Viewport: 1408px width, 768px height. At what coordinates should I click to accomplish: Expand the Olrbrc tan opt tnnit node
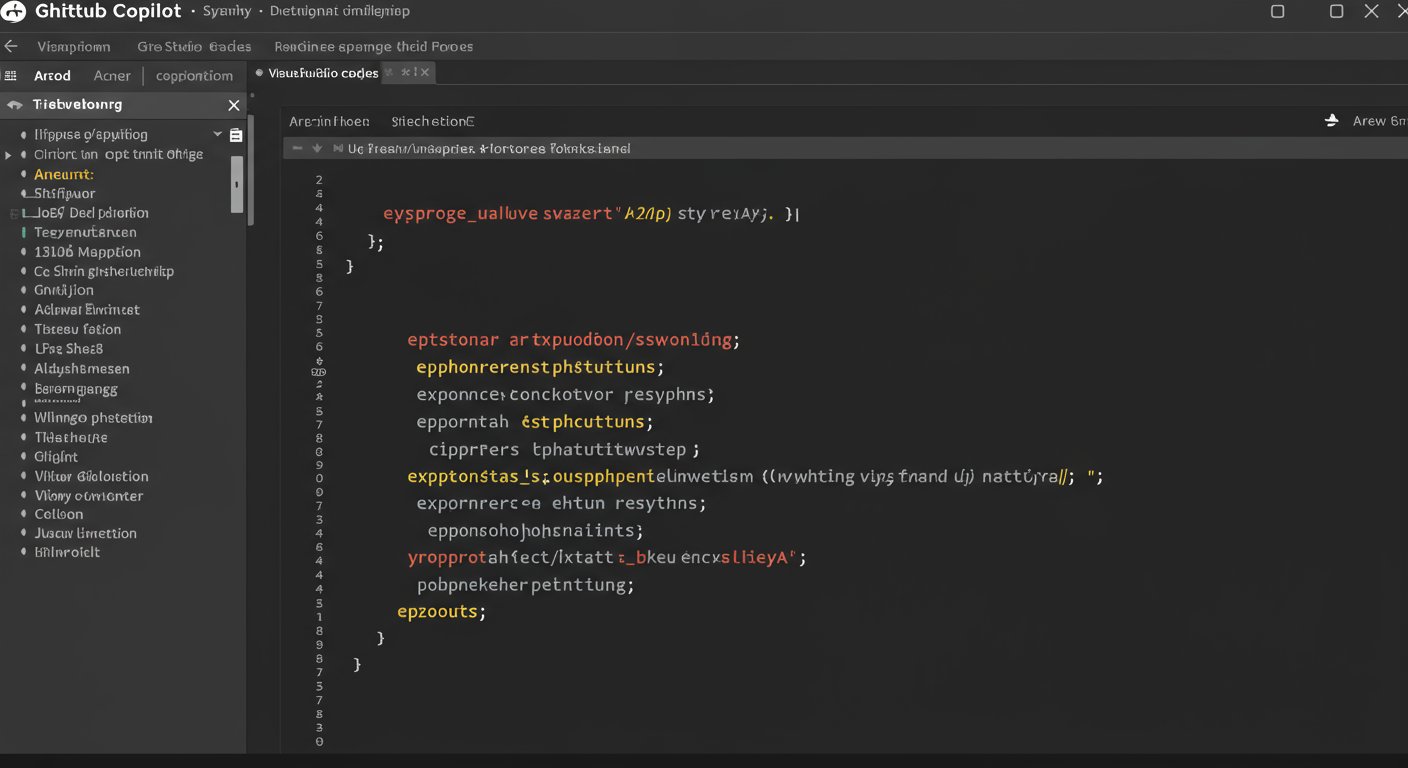pos(8,154)
